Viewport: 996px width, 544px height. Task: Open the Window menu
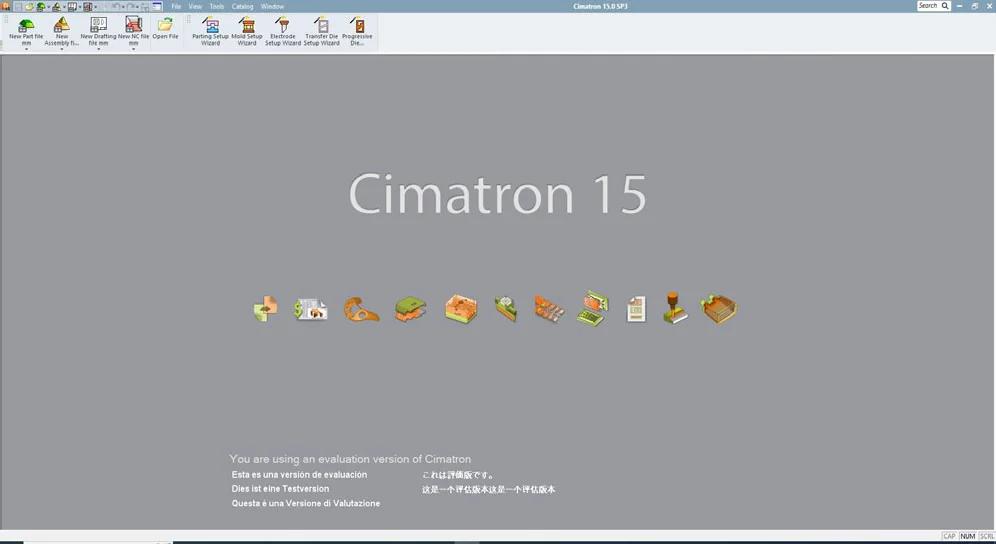click(x=272, y=6)
